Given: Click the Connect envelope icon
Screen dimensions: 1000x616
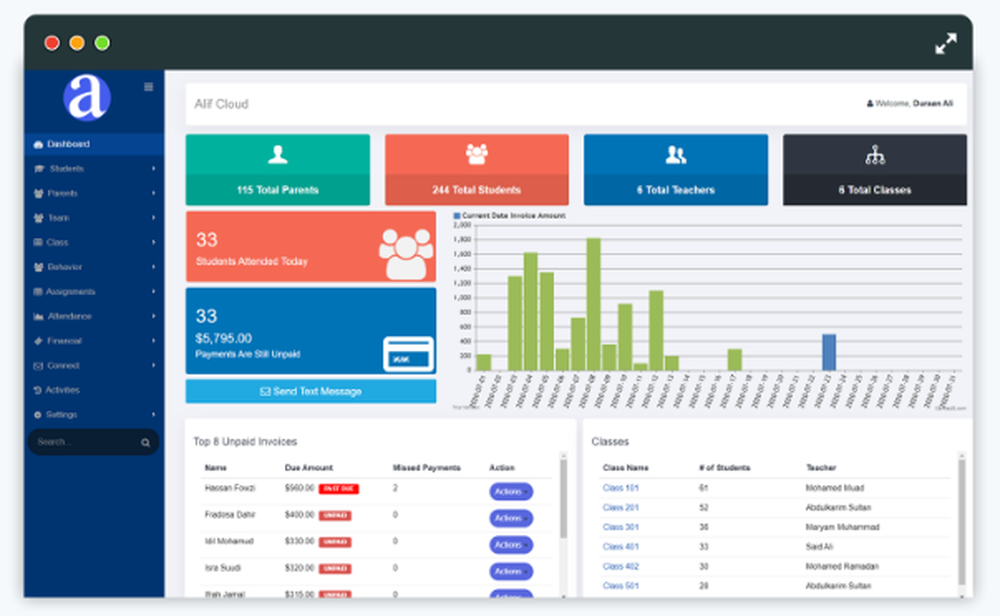Looking at the screenshot, I should [x=38, y=365].
